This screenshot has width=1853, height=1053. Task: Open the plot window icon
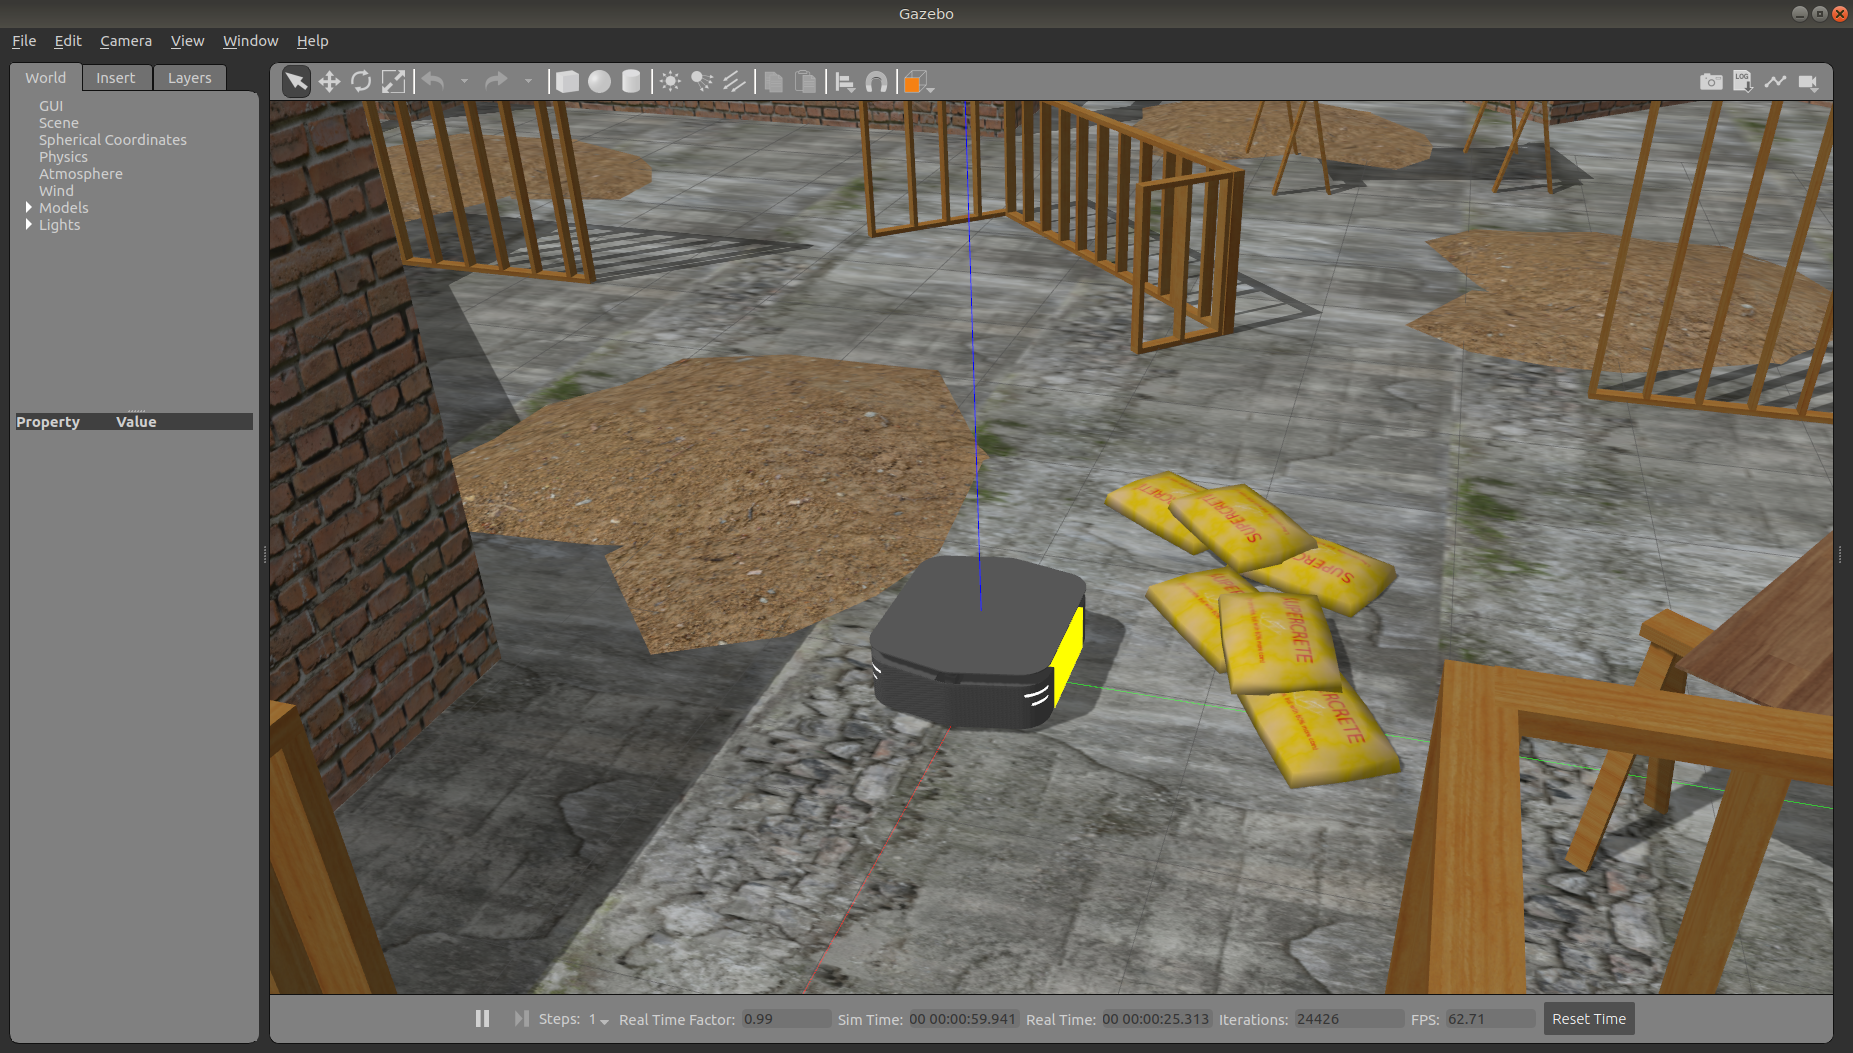pos(1775,82)
